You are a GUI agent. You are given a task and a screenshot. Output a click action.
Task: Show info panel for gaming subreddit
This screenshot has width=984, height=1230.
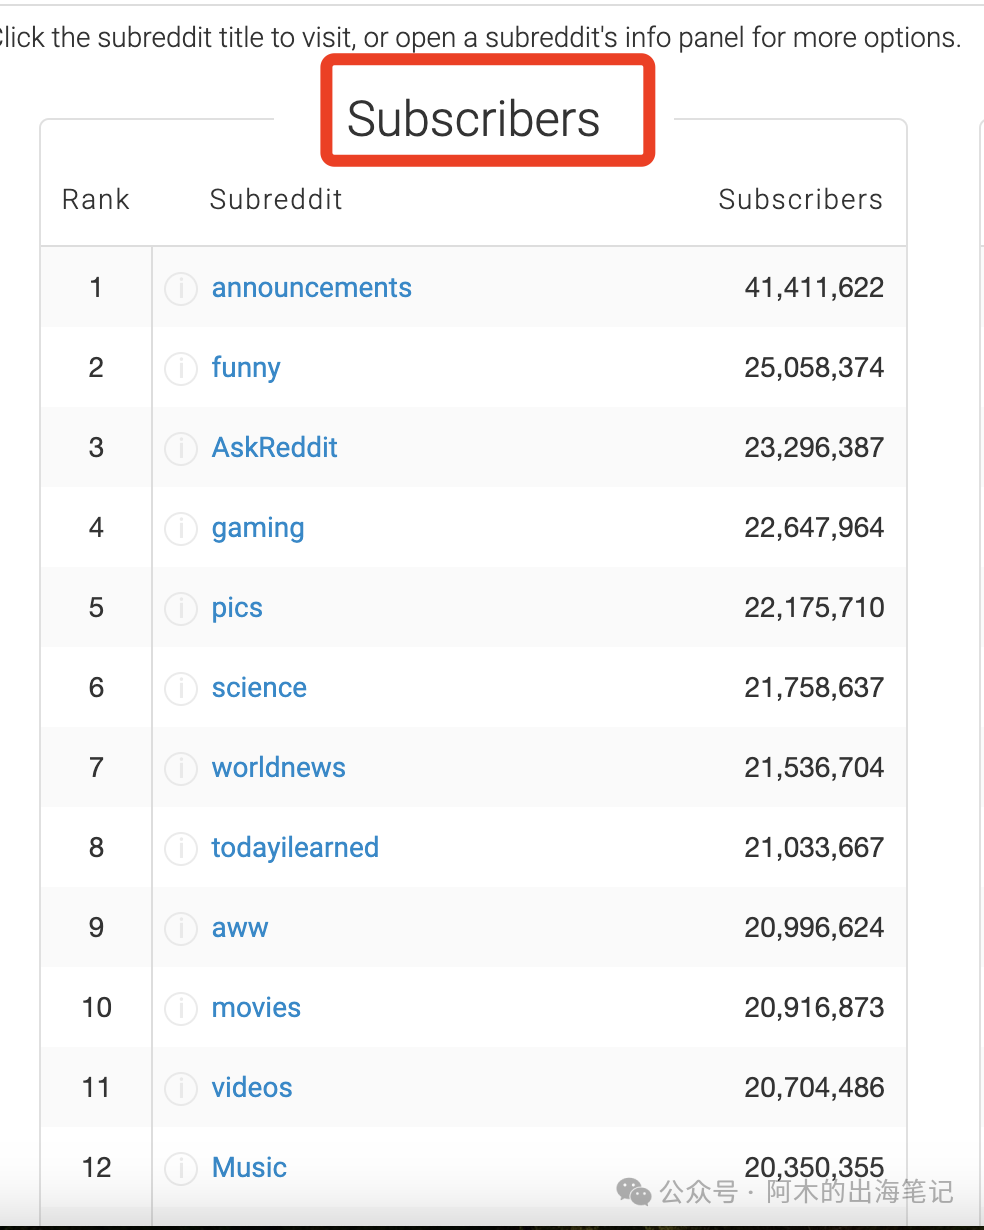(x=181, y=529)
